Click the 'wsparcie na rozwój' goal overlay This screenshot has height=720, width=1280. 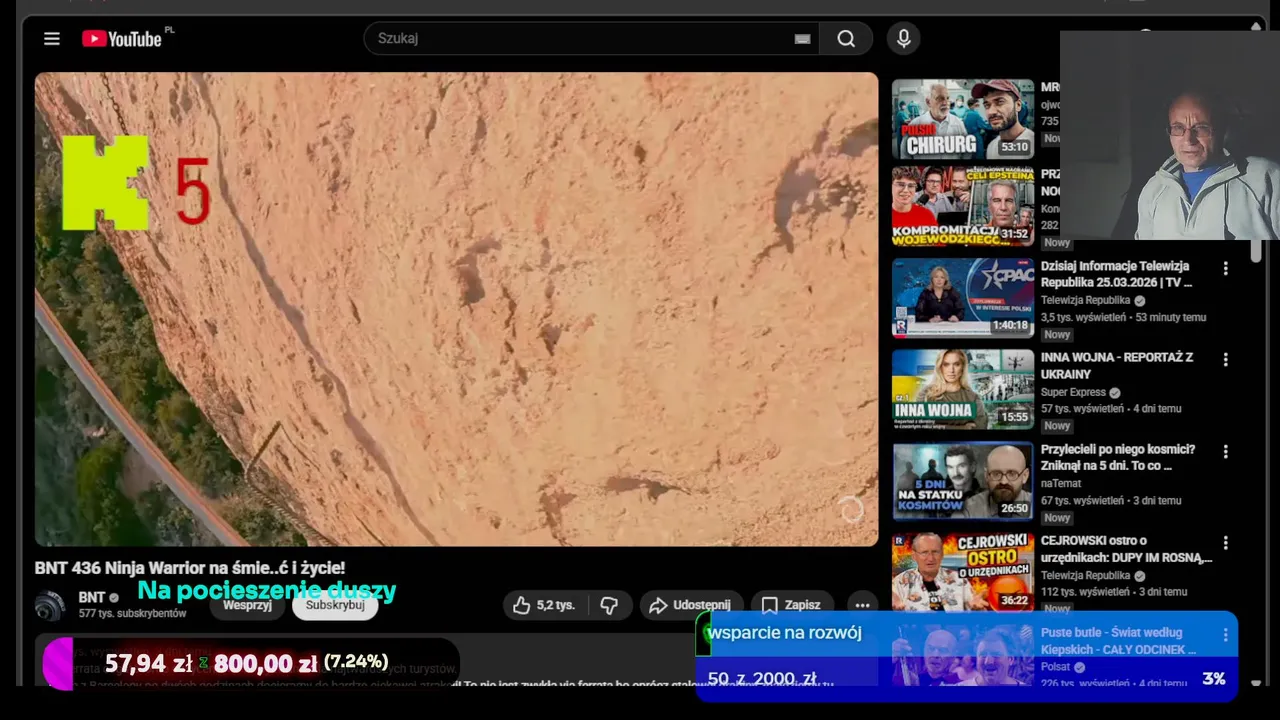tap(966, 656)
